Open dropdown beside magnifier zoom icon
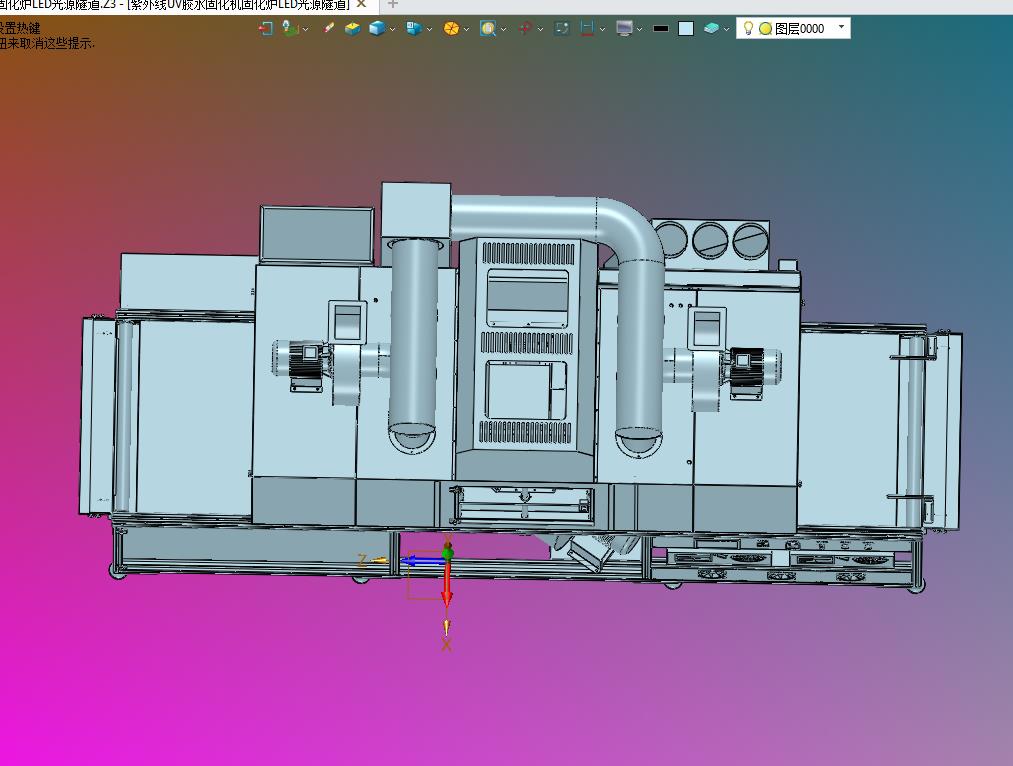 503,29
